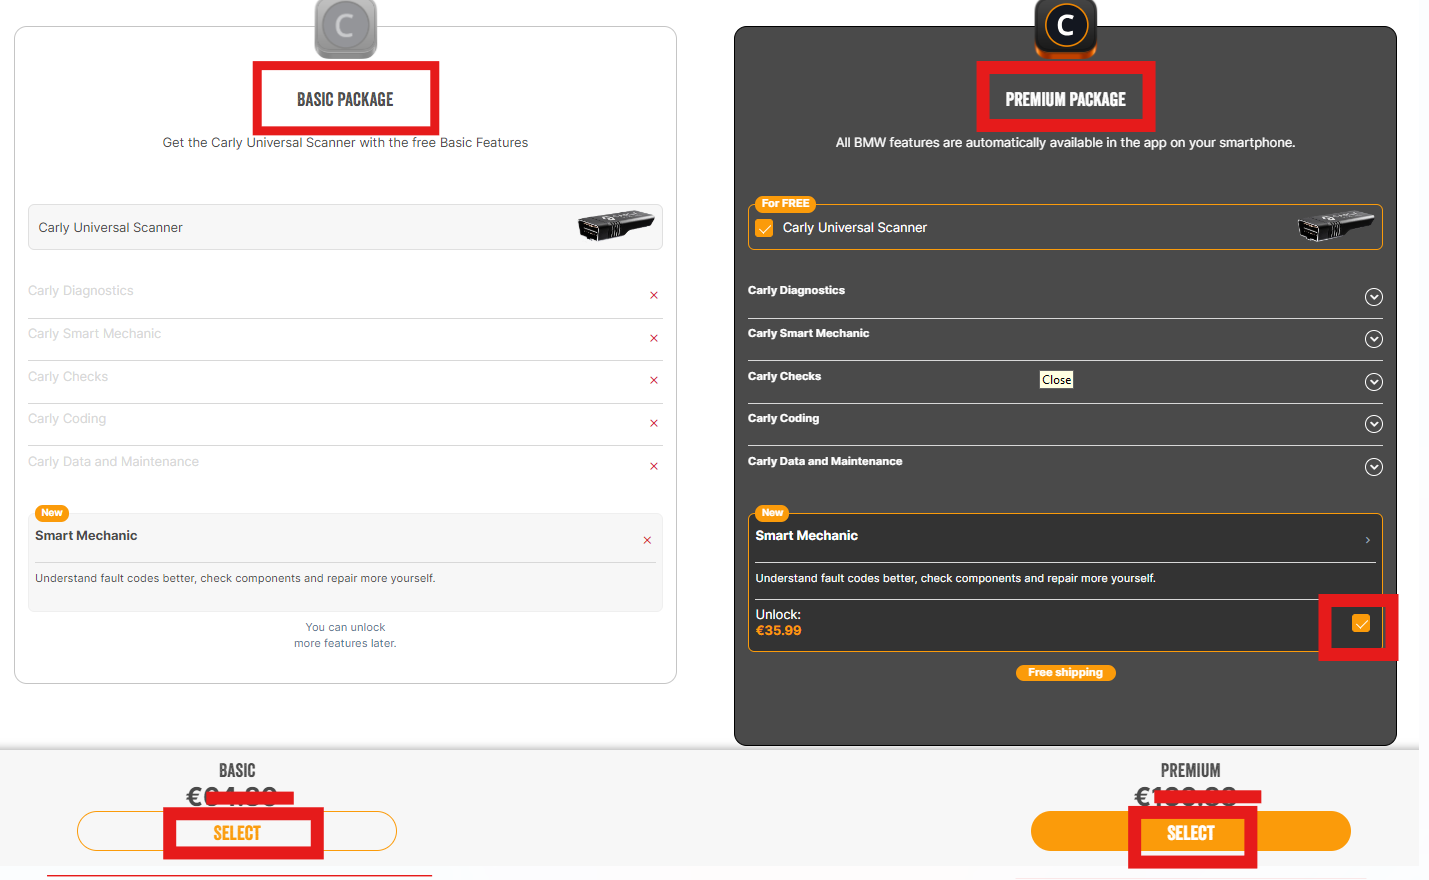Click the 'Smart Mechanic' title in Basic card
This screenshot has height=880, width=1429.
(86, 536)
